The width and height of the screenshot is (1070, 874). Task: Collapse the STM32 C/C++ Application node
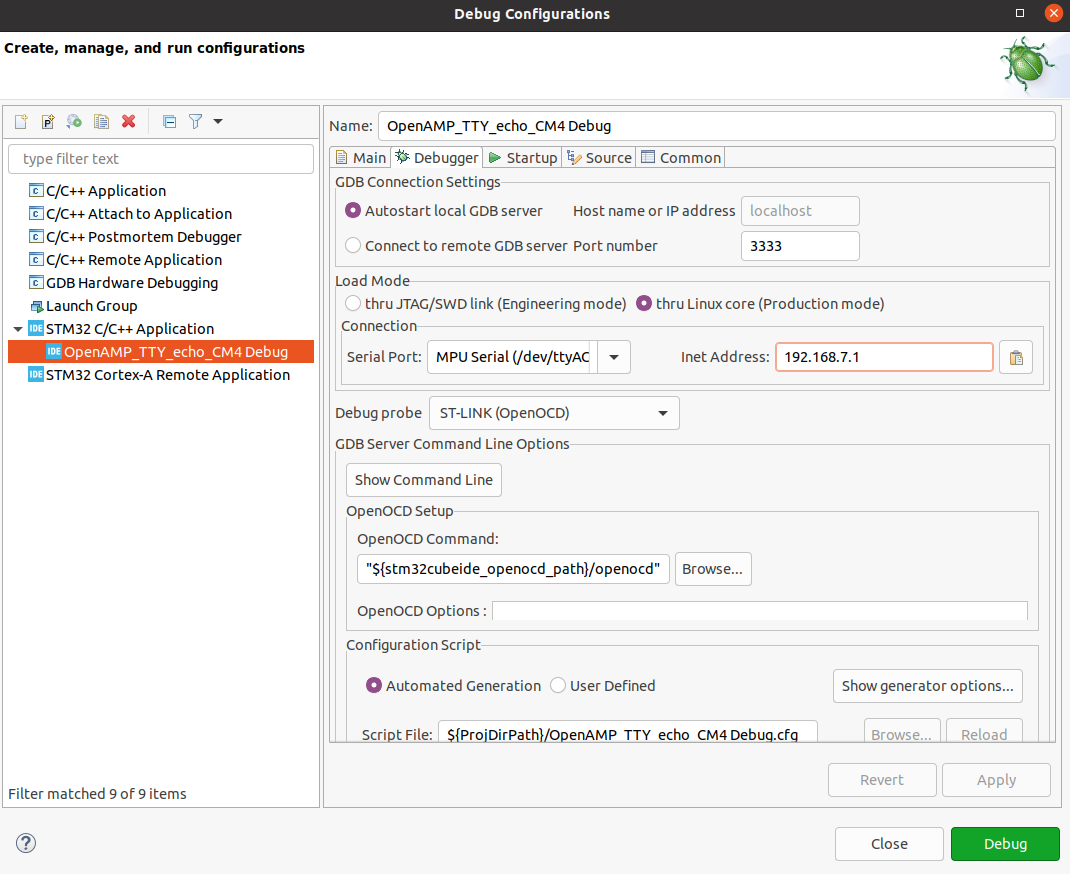pos(18,329)
